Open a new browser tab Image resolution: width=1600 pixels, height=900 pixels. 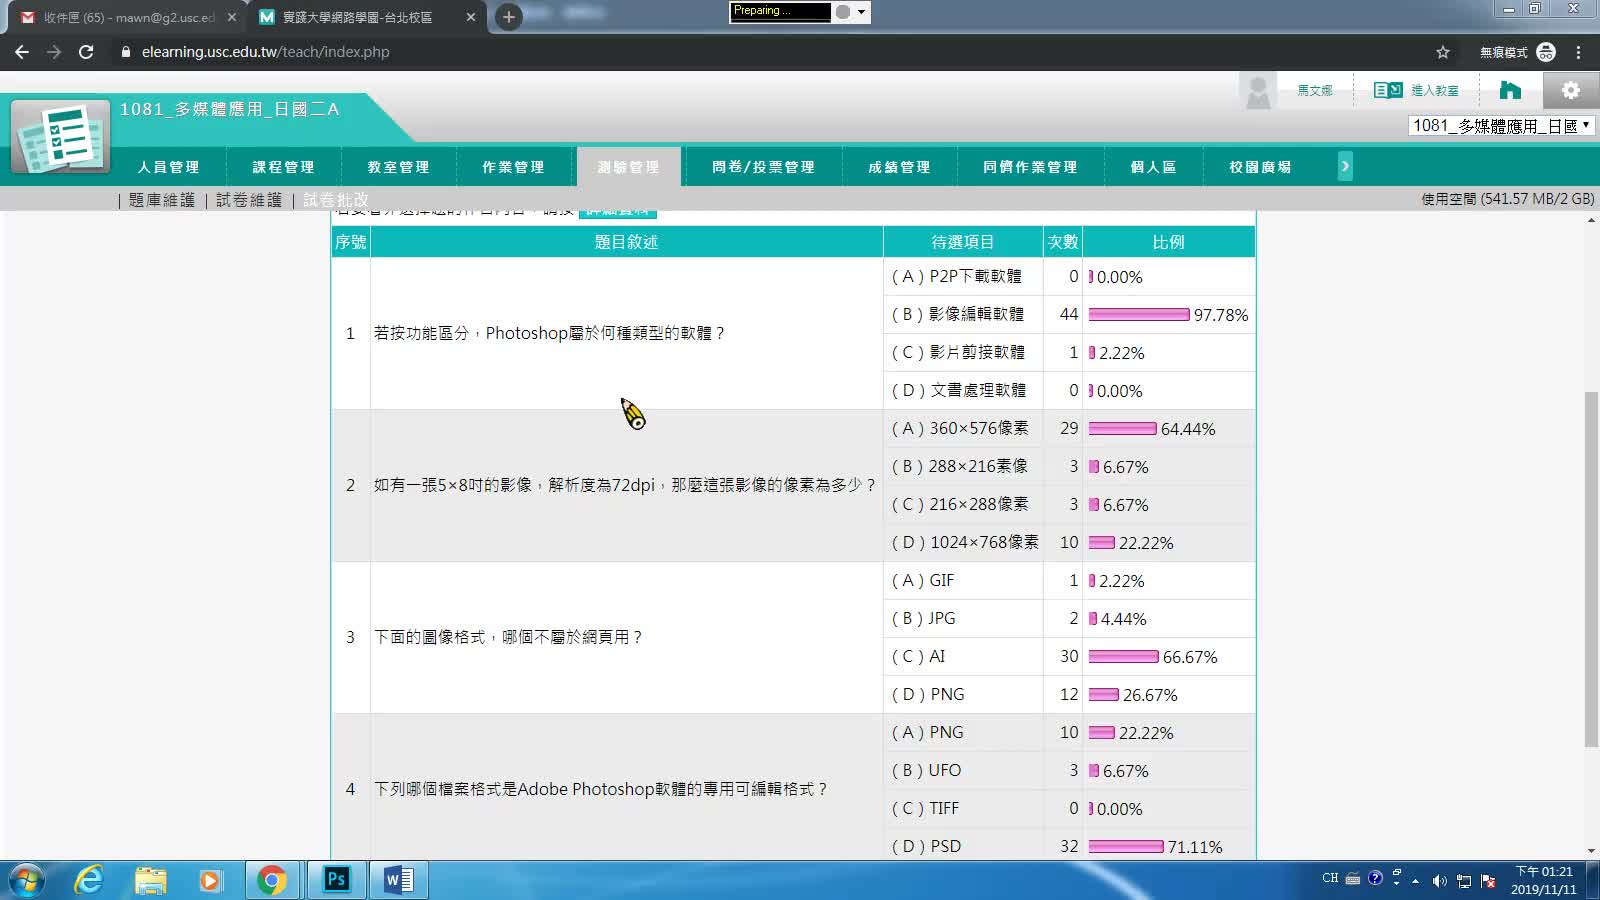508,17
